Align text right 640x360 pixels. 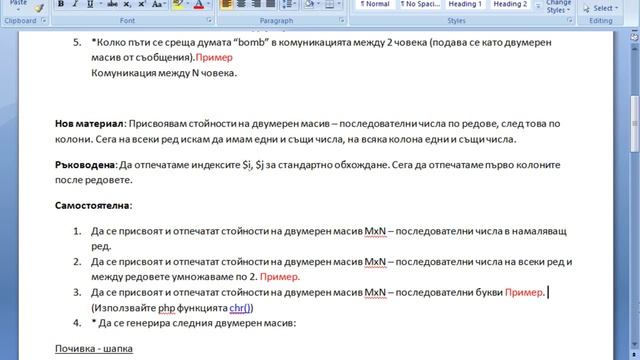pyautogui.click(x=256, y=4)
